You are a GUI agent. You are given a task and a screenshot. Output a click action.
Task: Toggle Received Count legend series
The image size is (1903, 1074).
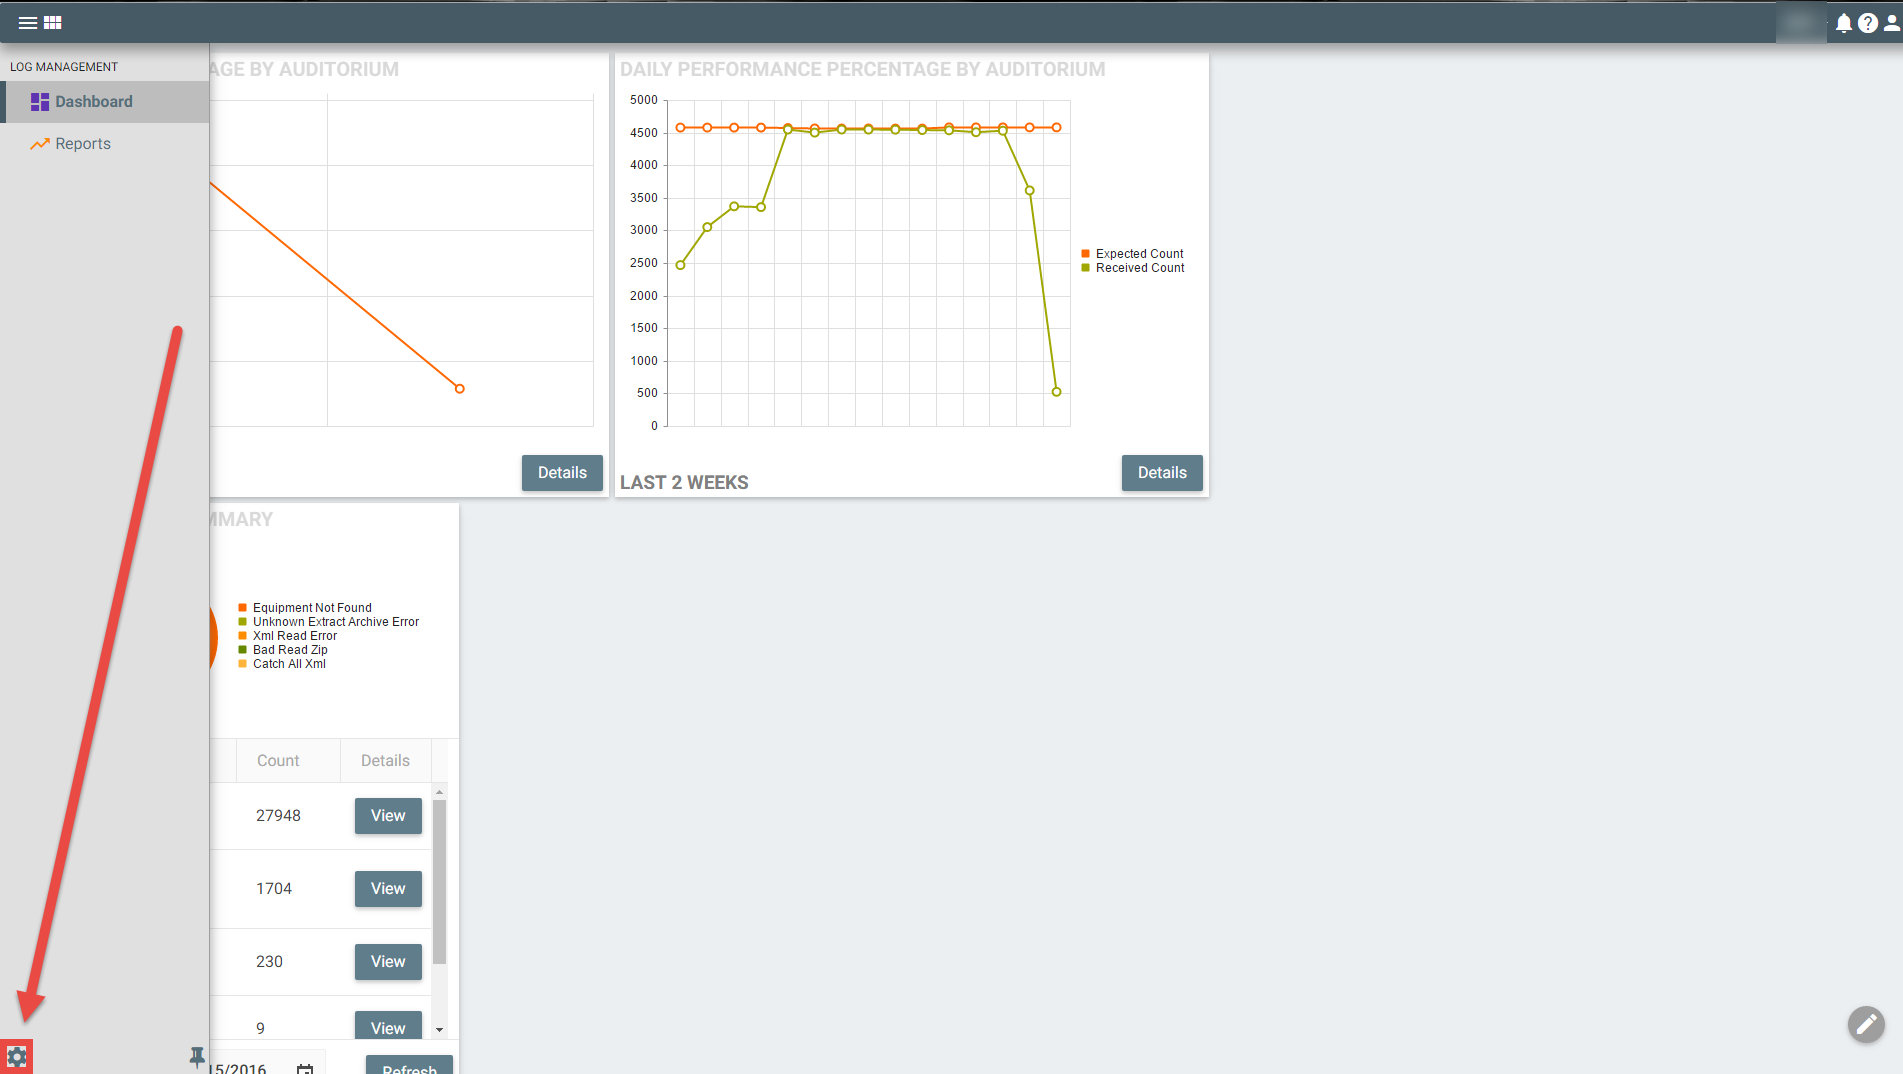point(1139,268)
